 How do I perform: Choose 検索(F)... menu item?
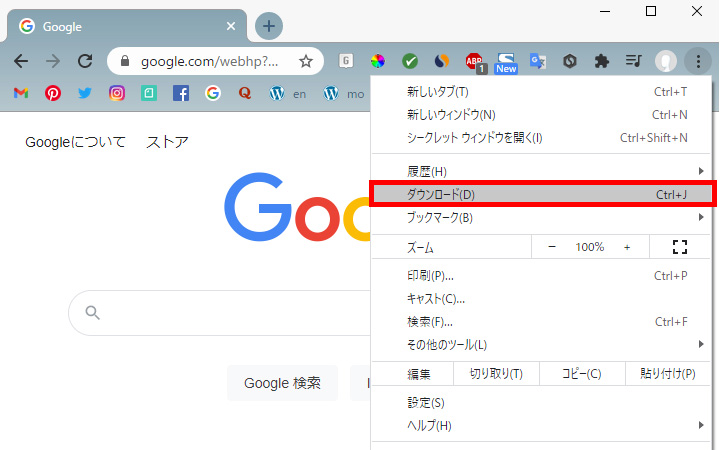tap(541, 322)
